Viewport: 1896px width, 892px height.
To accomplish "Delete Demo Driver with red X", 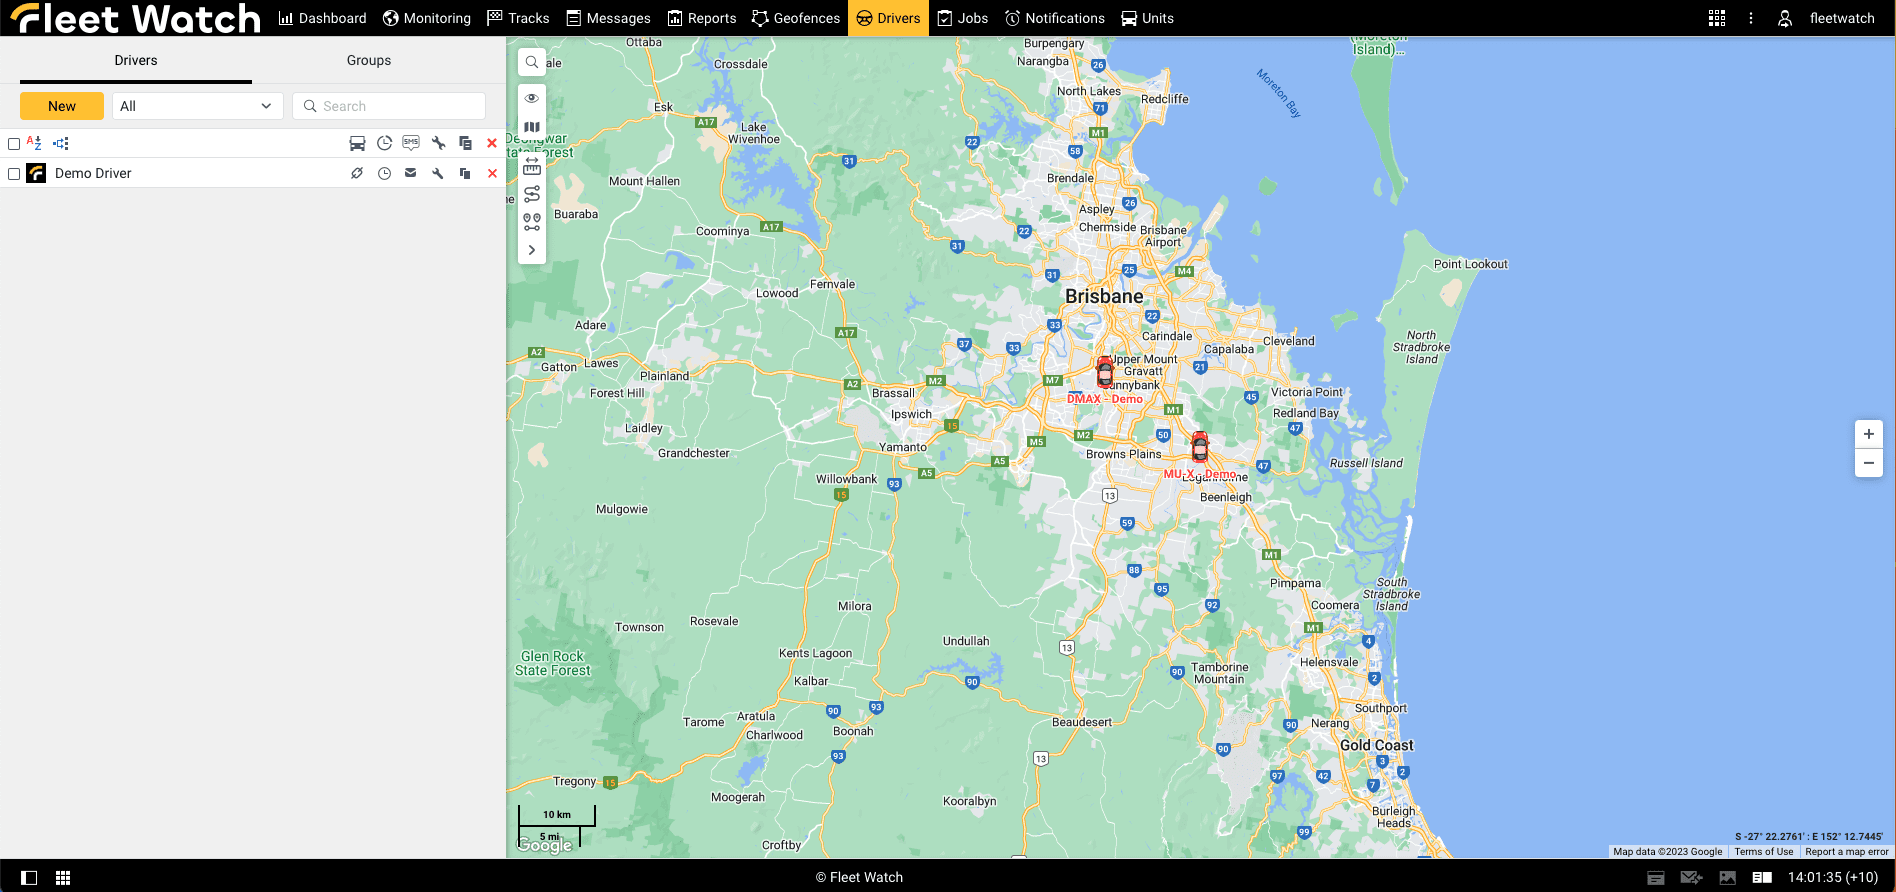I will click(492, 174).
